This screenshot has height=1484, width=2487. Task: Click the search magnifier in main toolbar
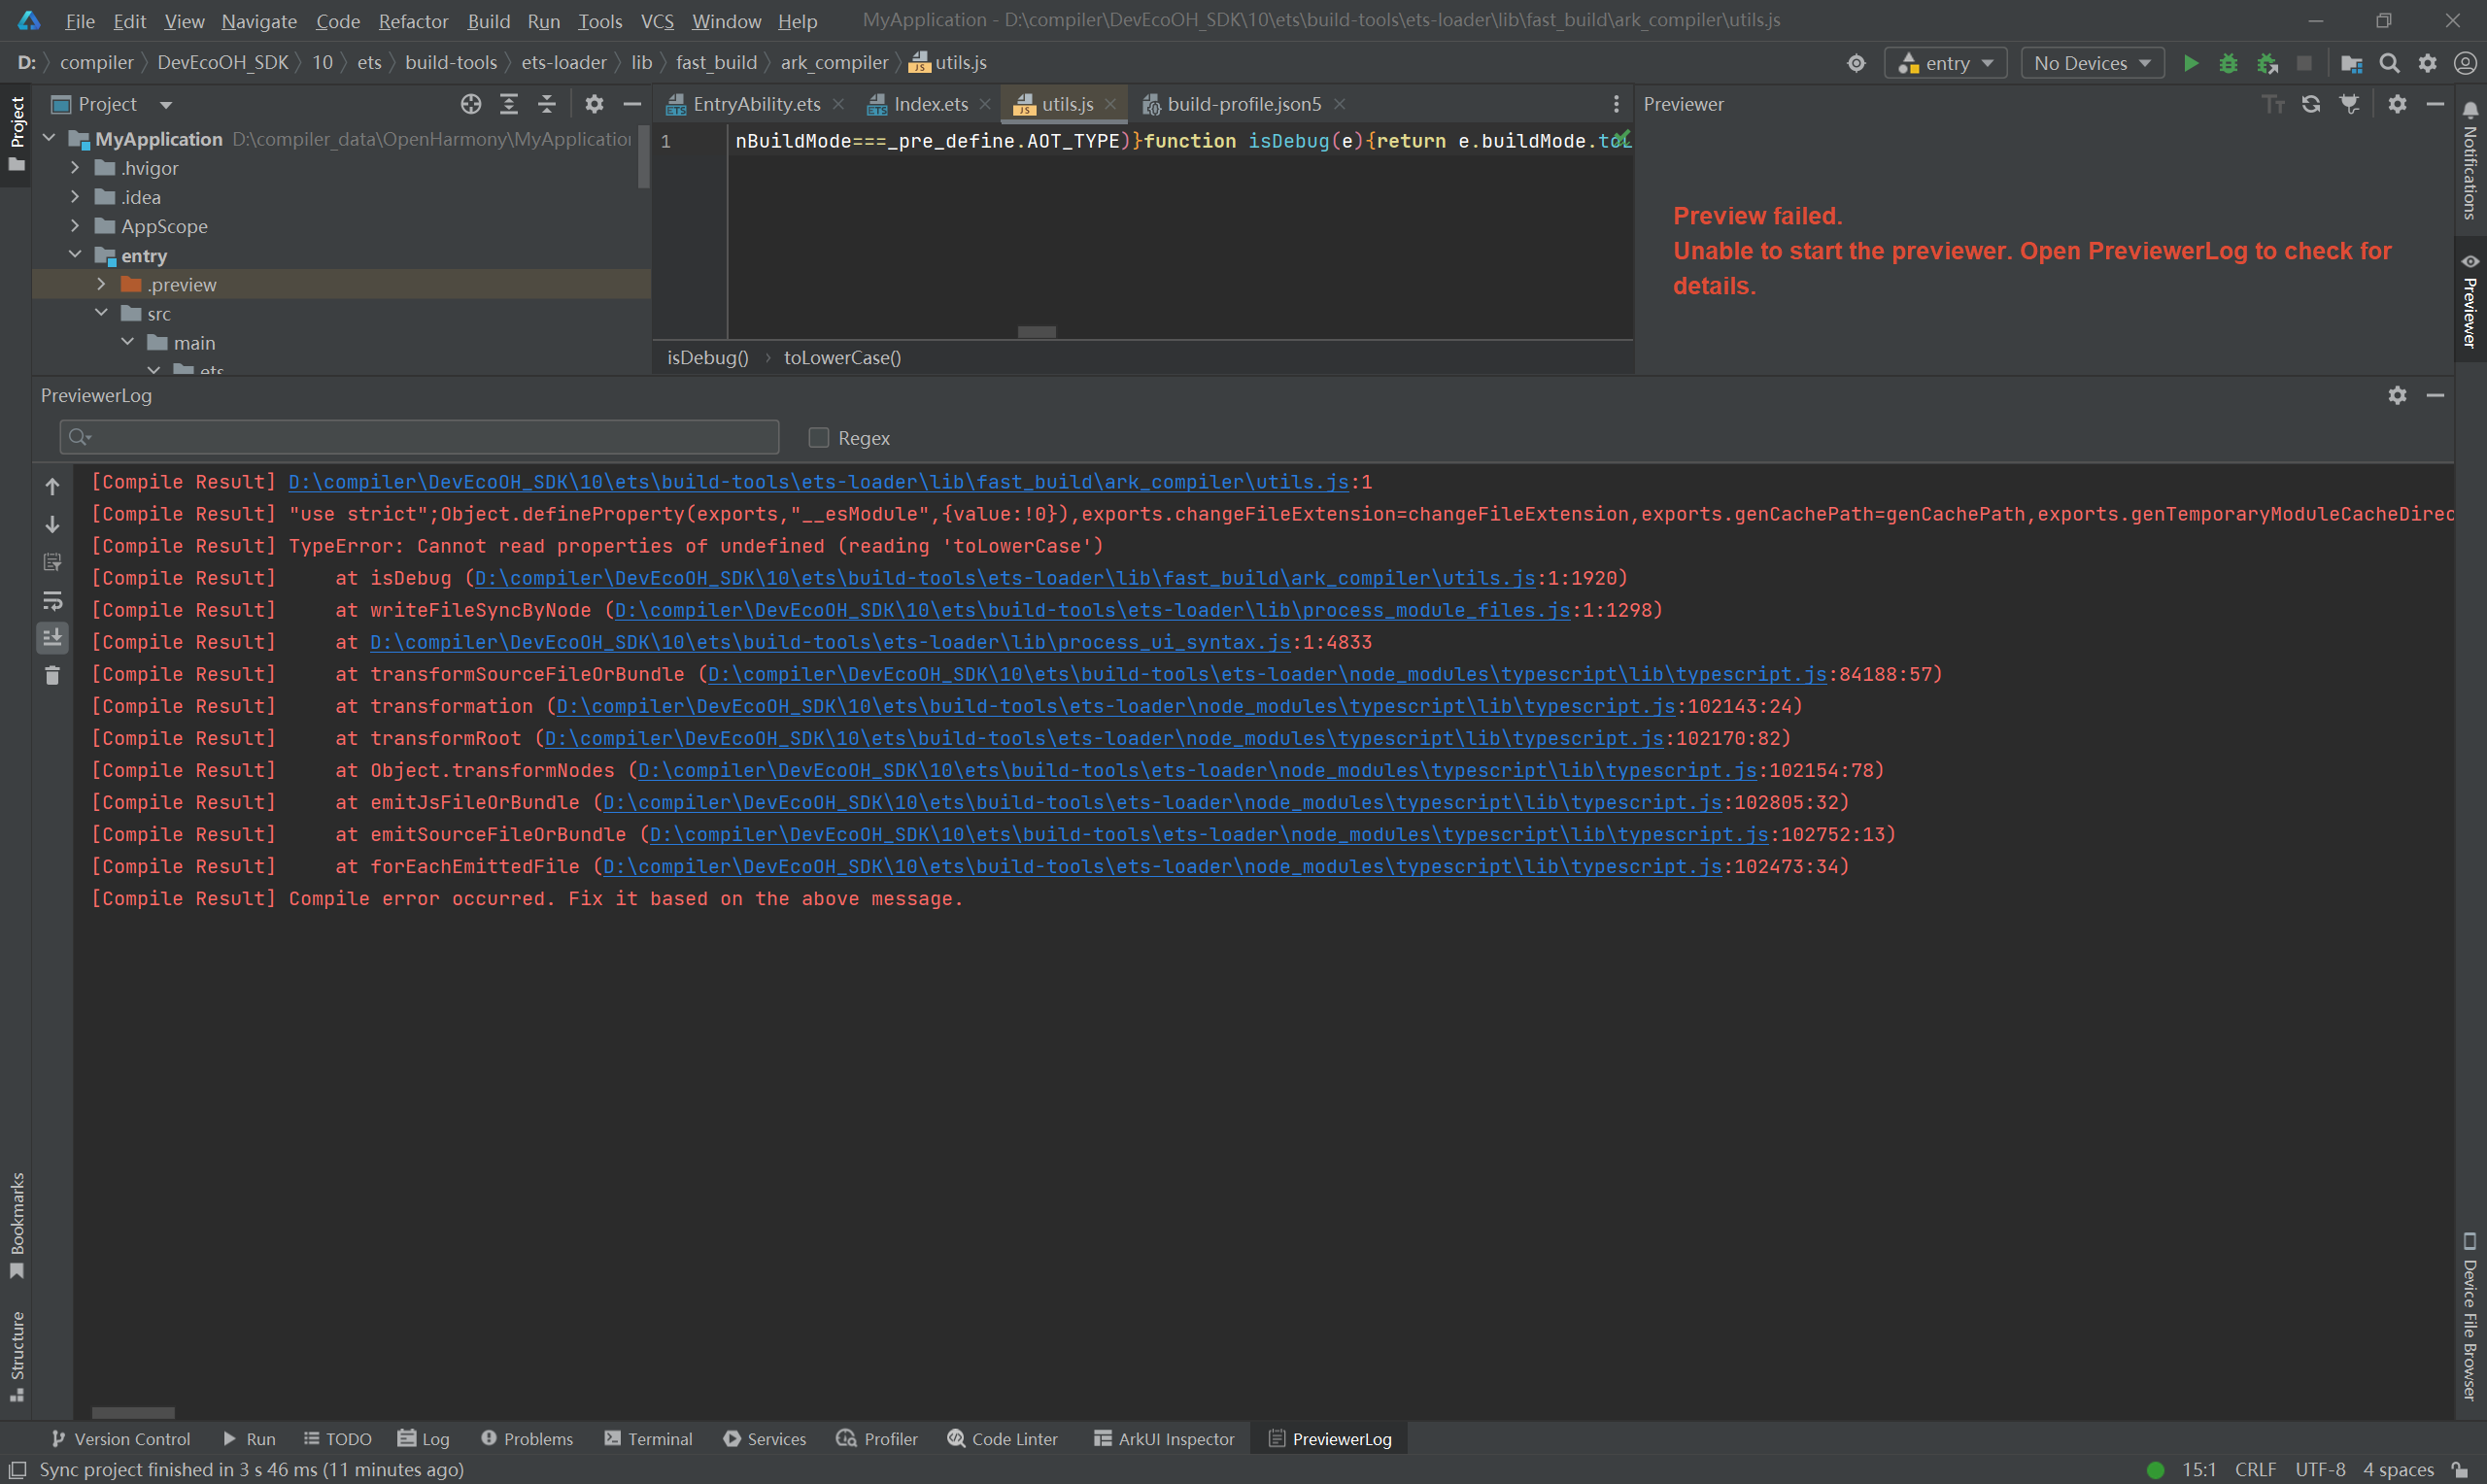coord(2389,63)
